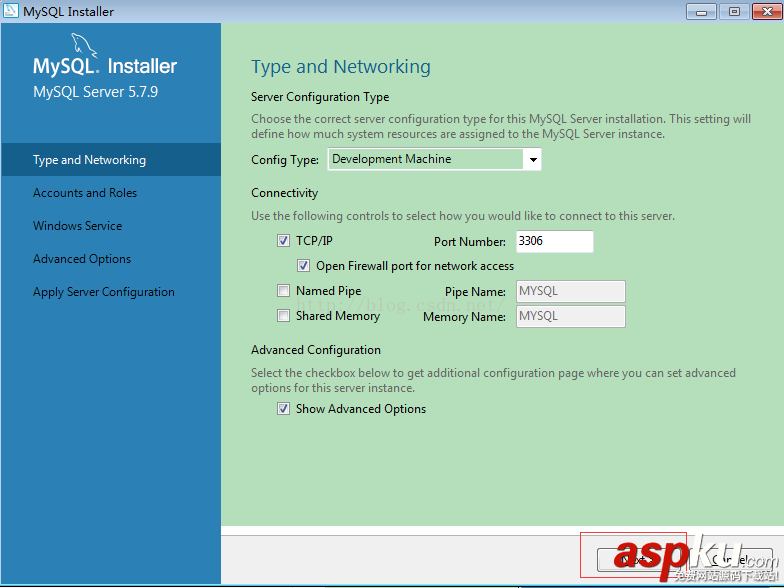Select the Development Machine combo box

pos(434,160)
